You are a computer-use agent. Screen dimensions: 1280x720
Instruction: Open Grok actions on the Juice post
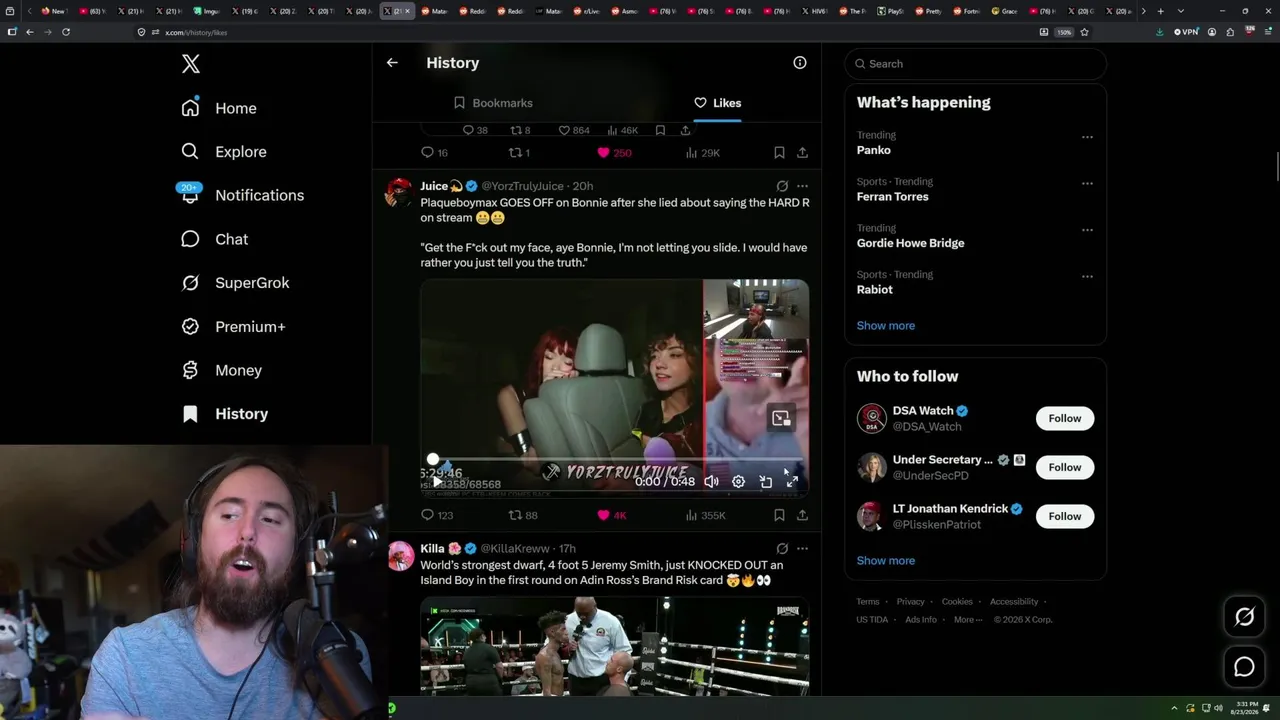(782, 186)
